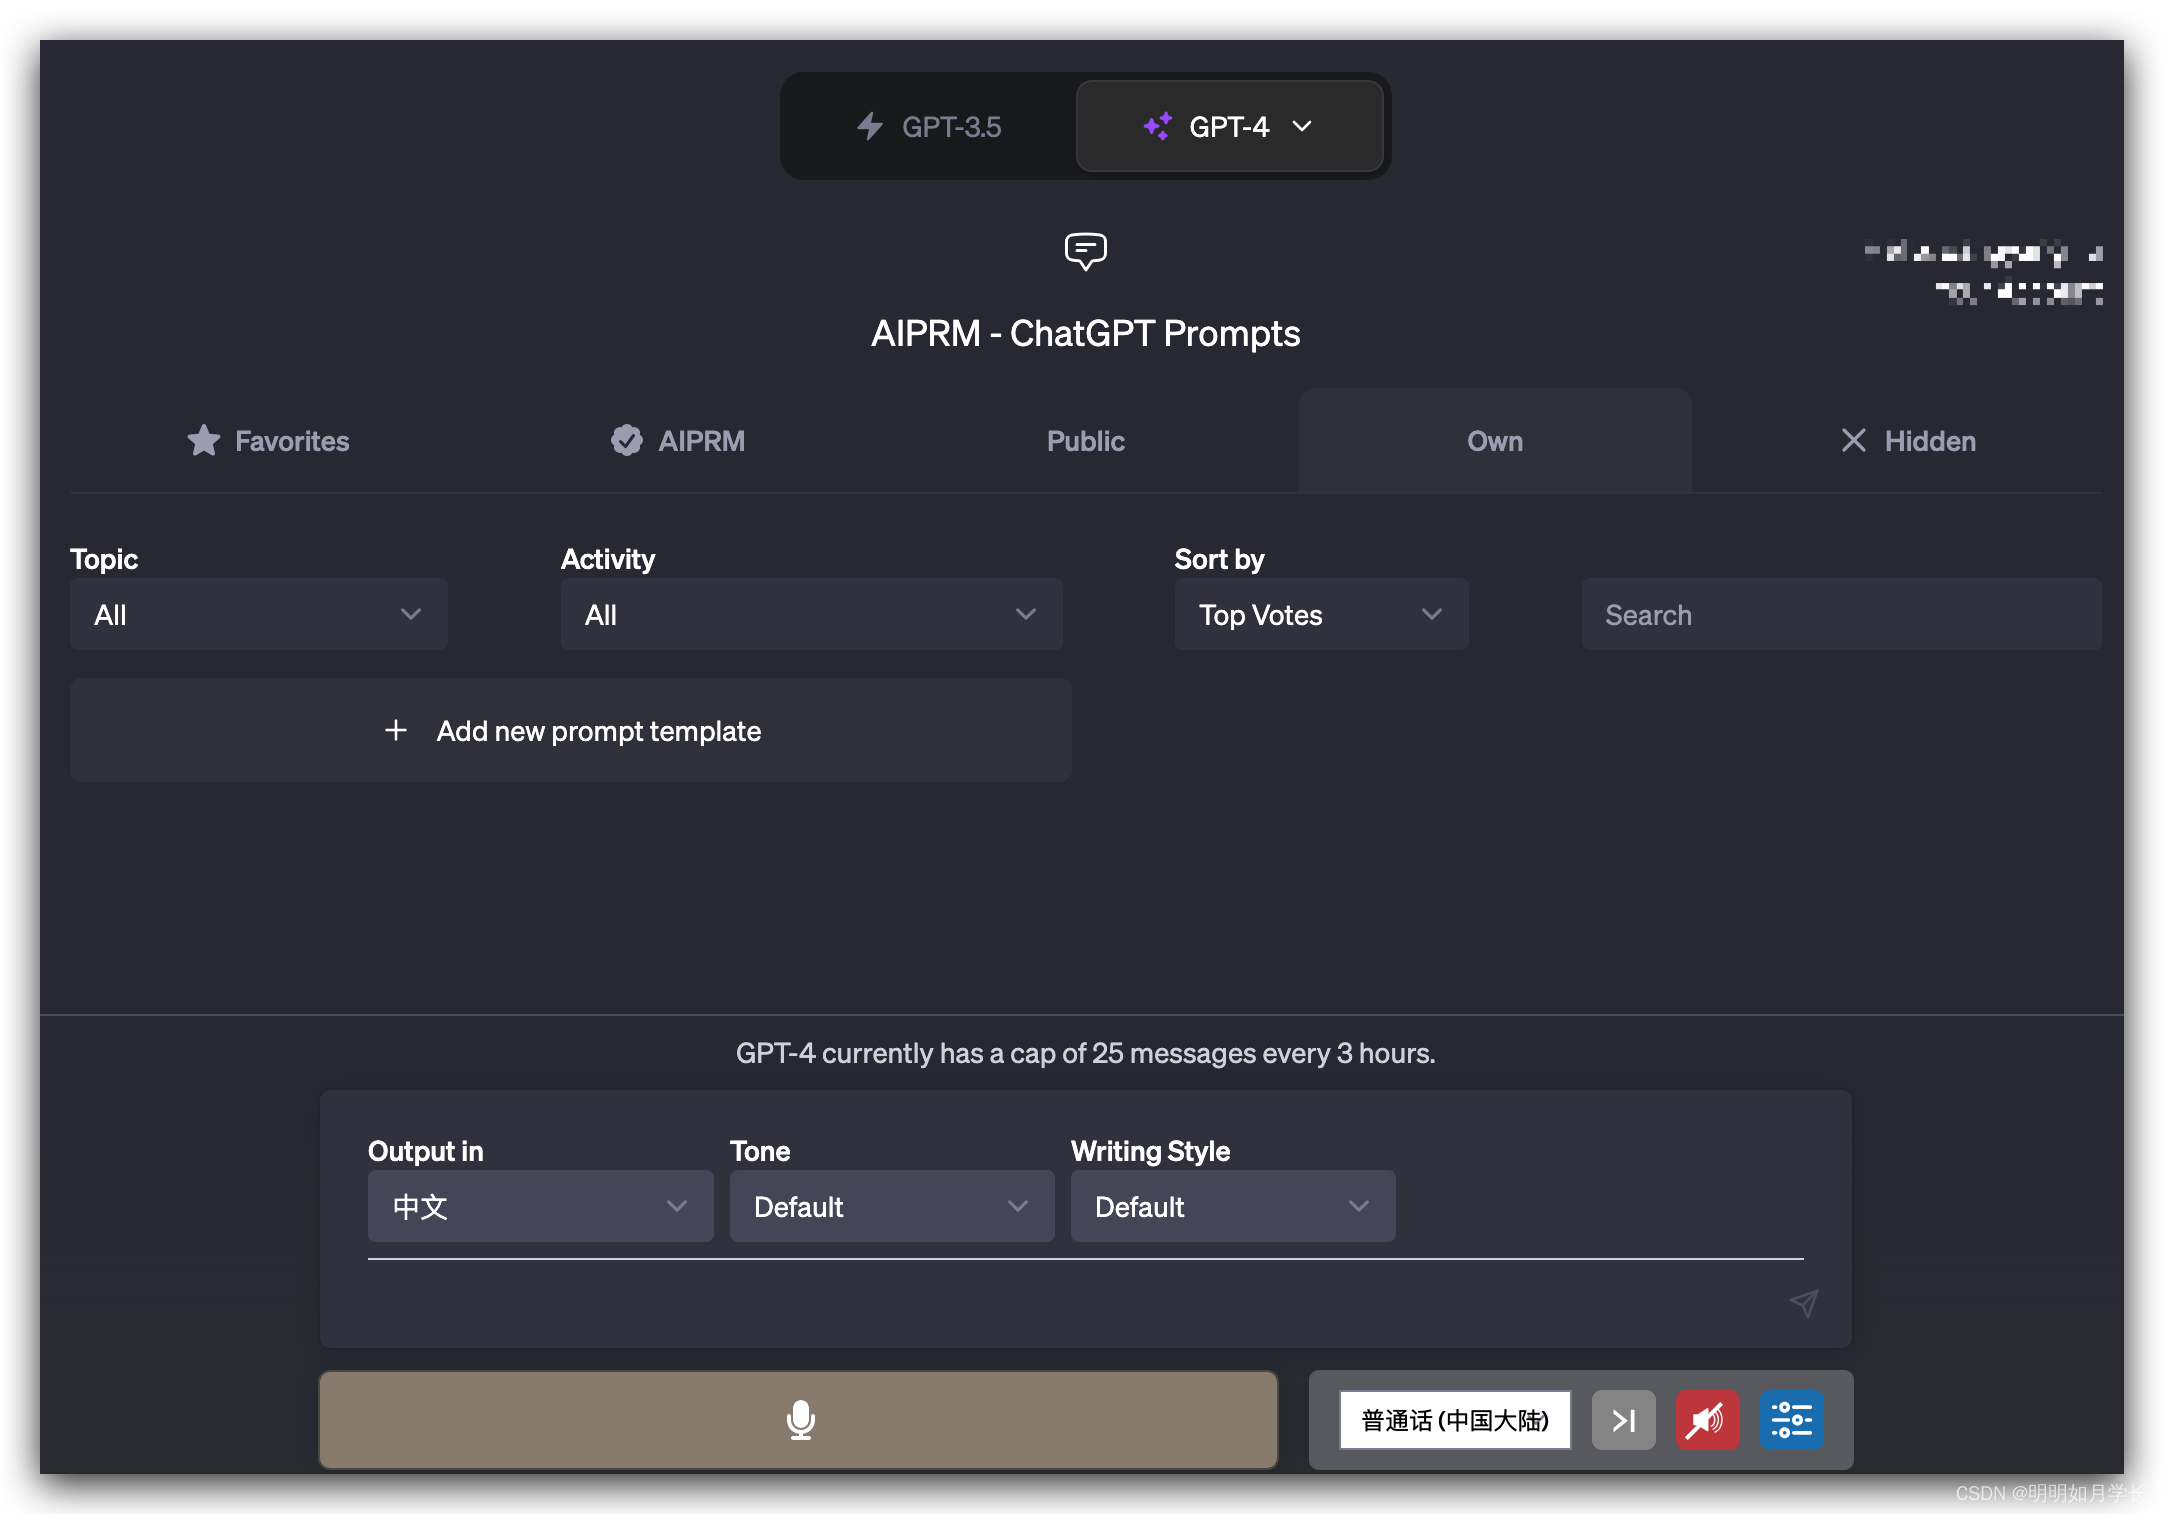This screenshot has width=2164, height=1514.
Task: Open the Writing Style dropdown
Action: (1233, 1206)
